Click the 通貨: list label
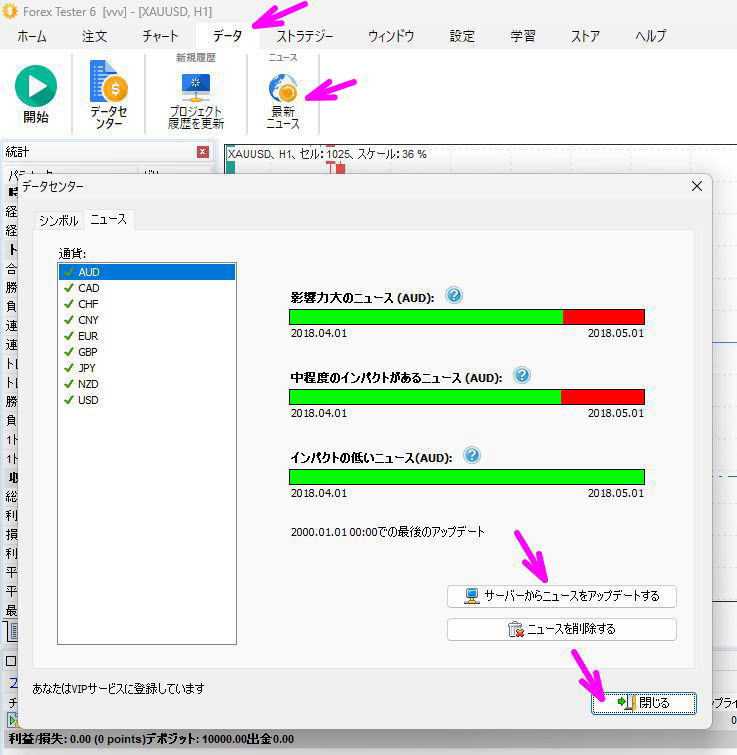Screen dimensions: 737x755 [72, 253]
